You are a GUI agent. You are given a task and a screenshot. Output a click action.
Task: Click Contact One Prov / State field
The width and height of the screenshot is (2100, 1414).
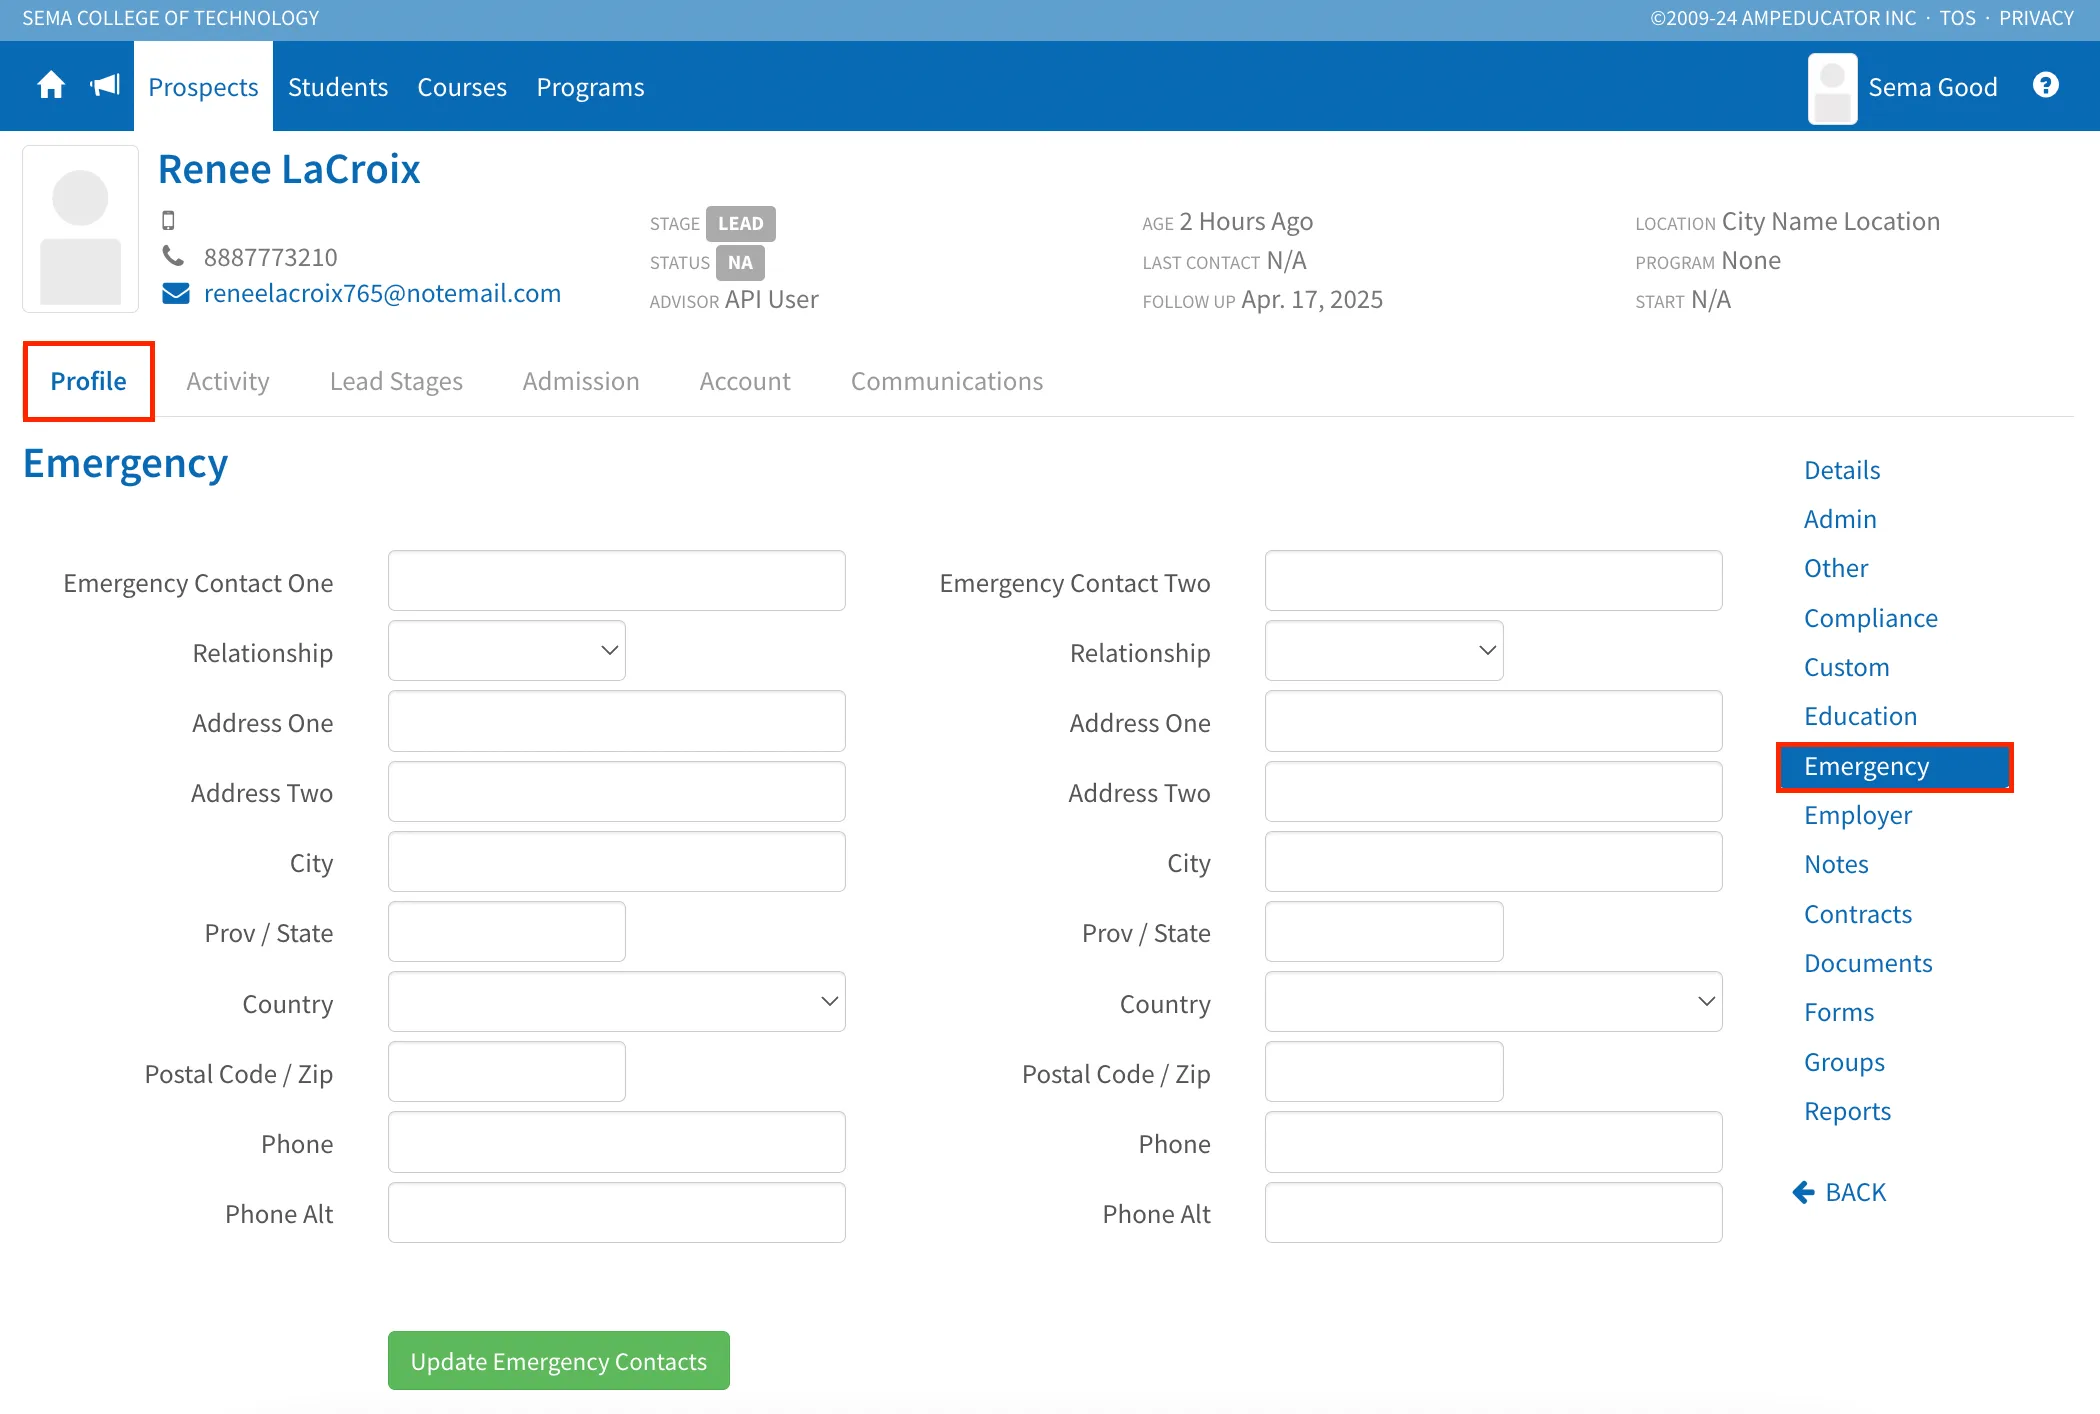507,932
